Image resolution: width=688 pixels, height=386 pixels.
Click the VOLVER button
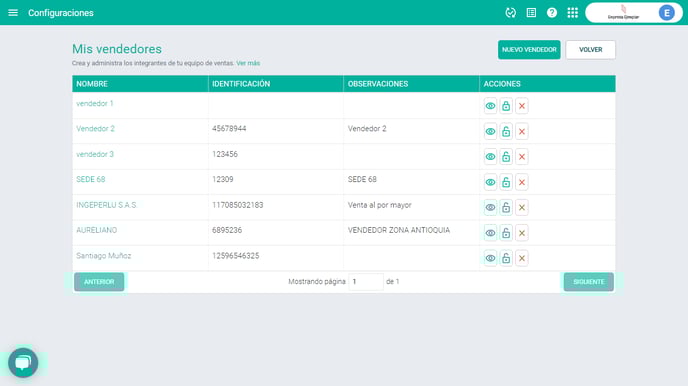[591, 50]
